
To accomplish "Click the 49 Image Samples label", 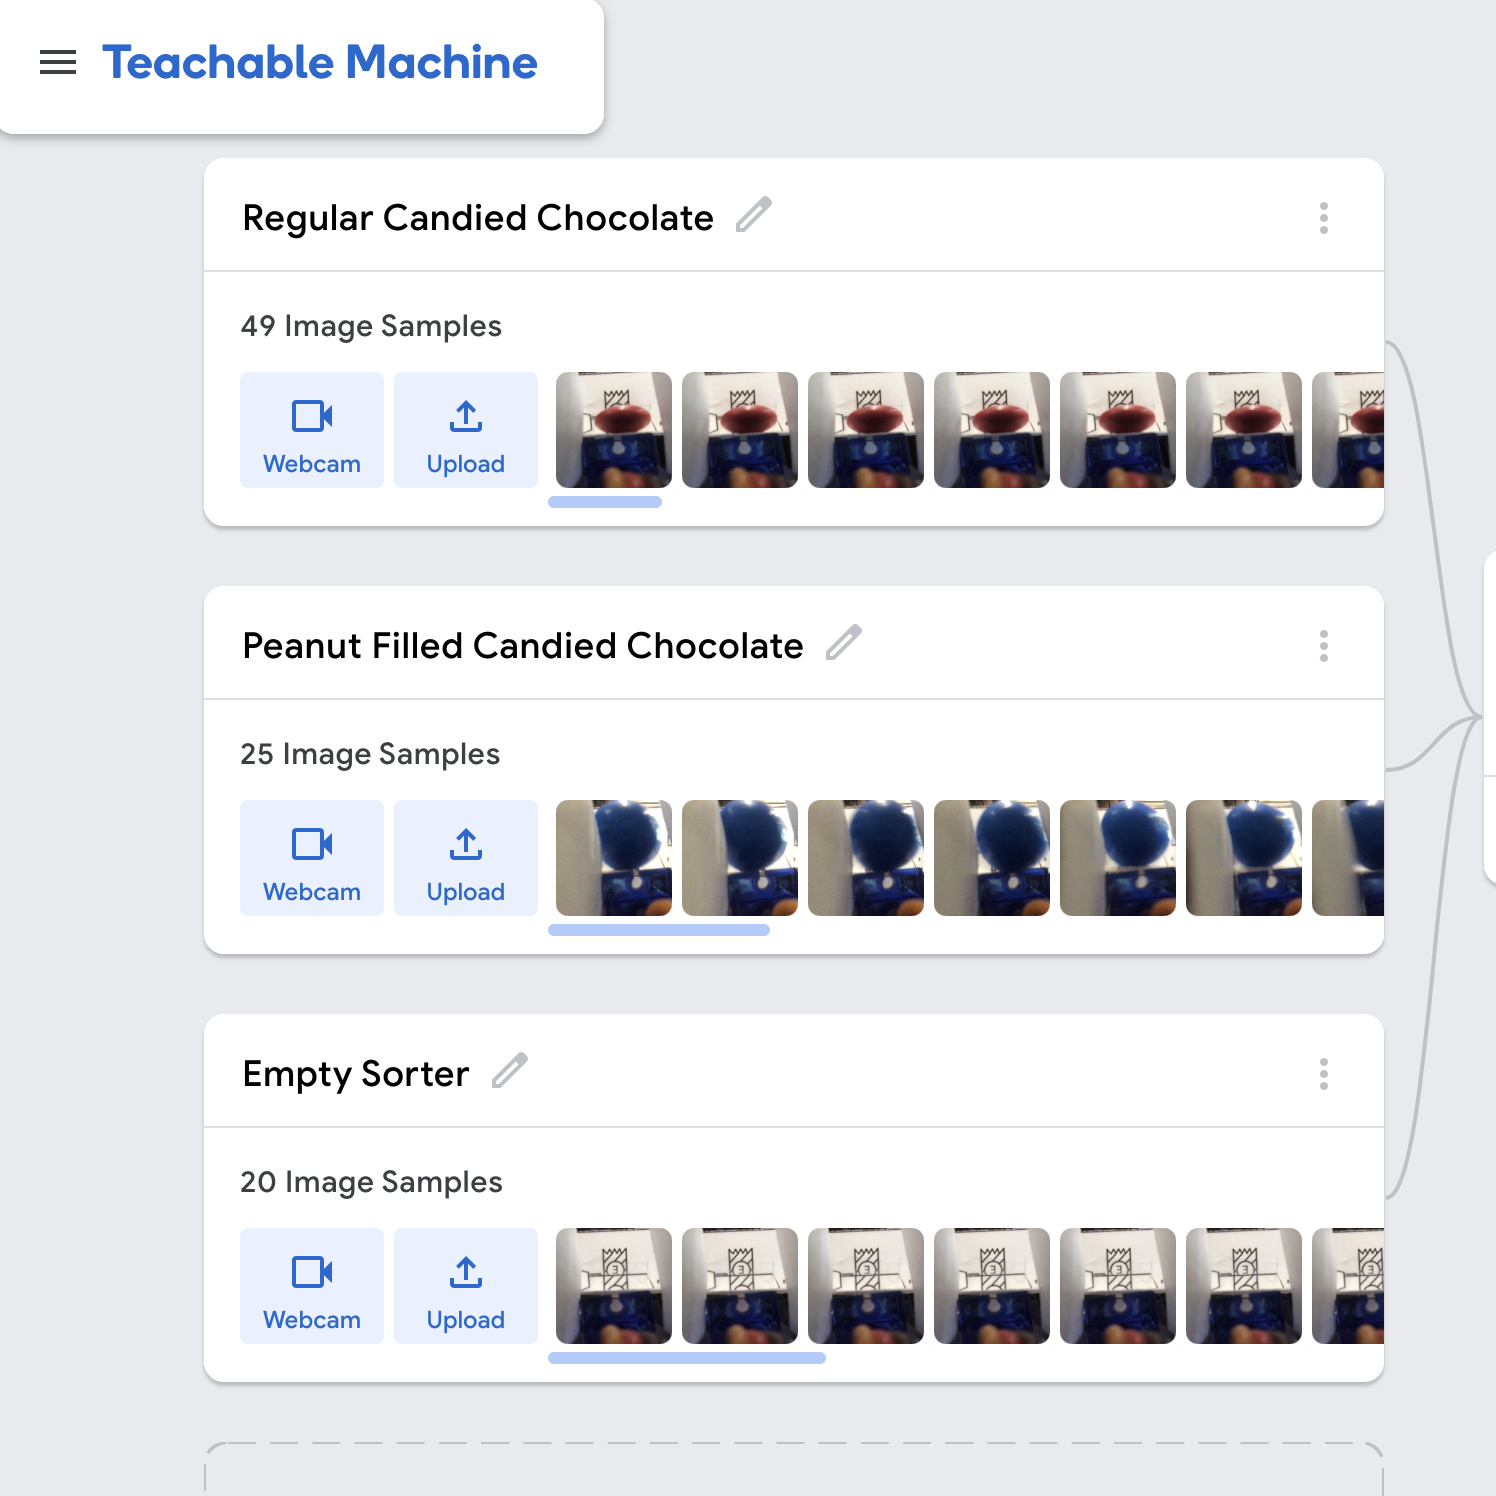I will pos(371,326).
